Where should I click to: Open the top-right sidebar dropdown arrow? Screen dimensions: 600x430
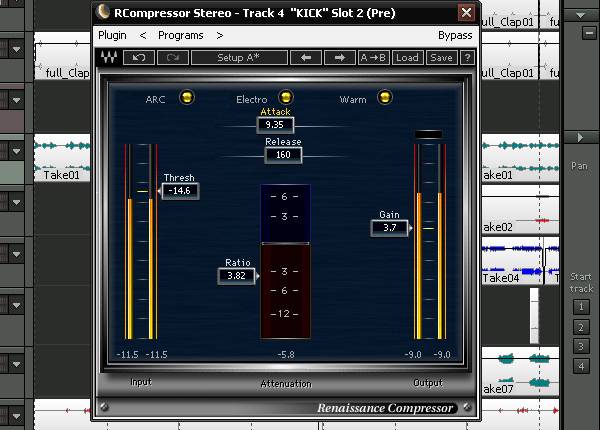pyautogui.click(x=580, y=15)
